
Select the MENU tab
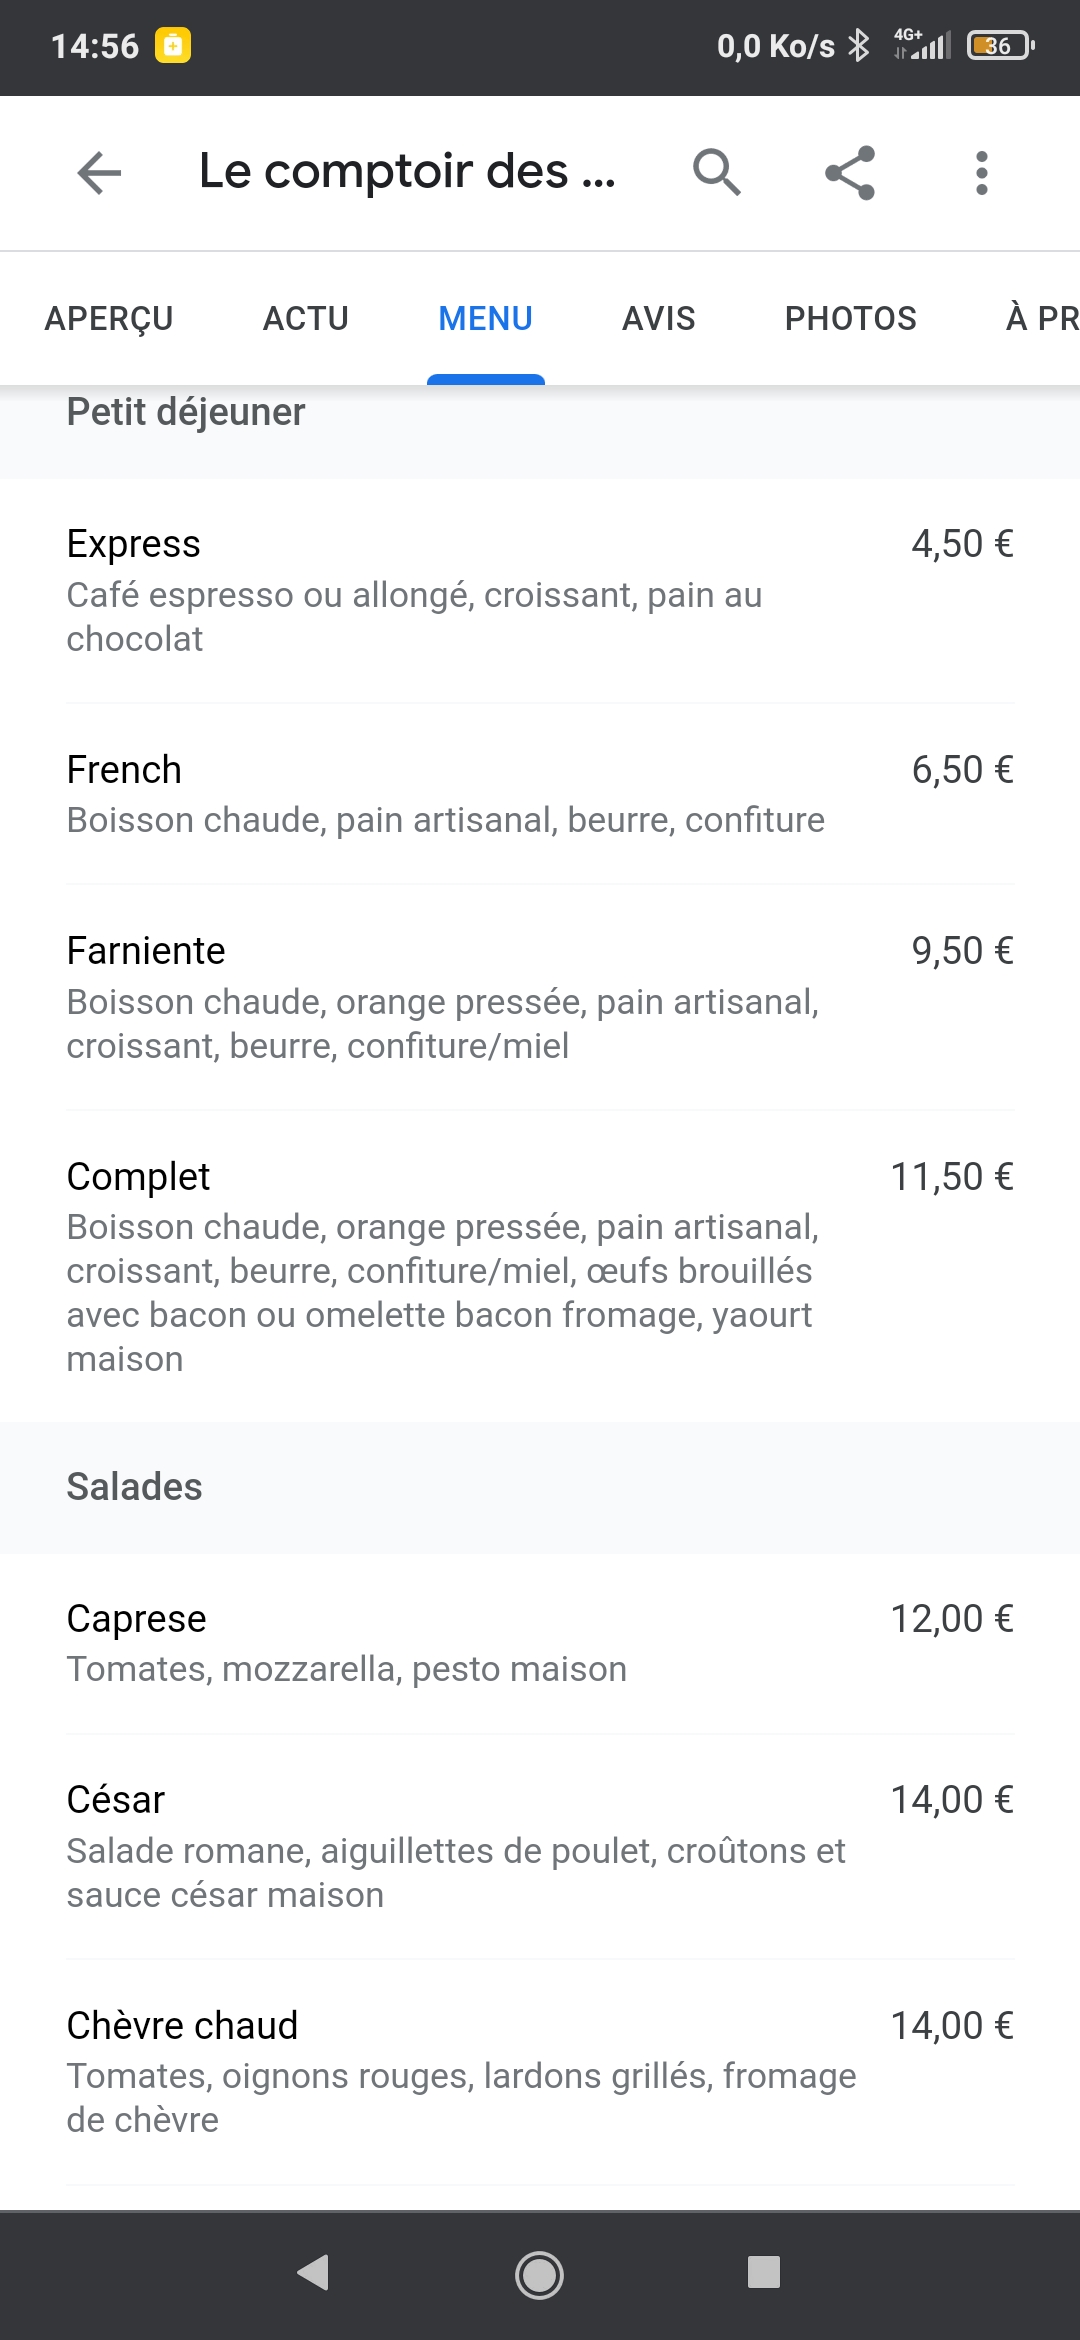[x=485, y=318]
